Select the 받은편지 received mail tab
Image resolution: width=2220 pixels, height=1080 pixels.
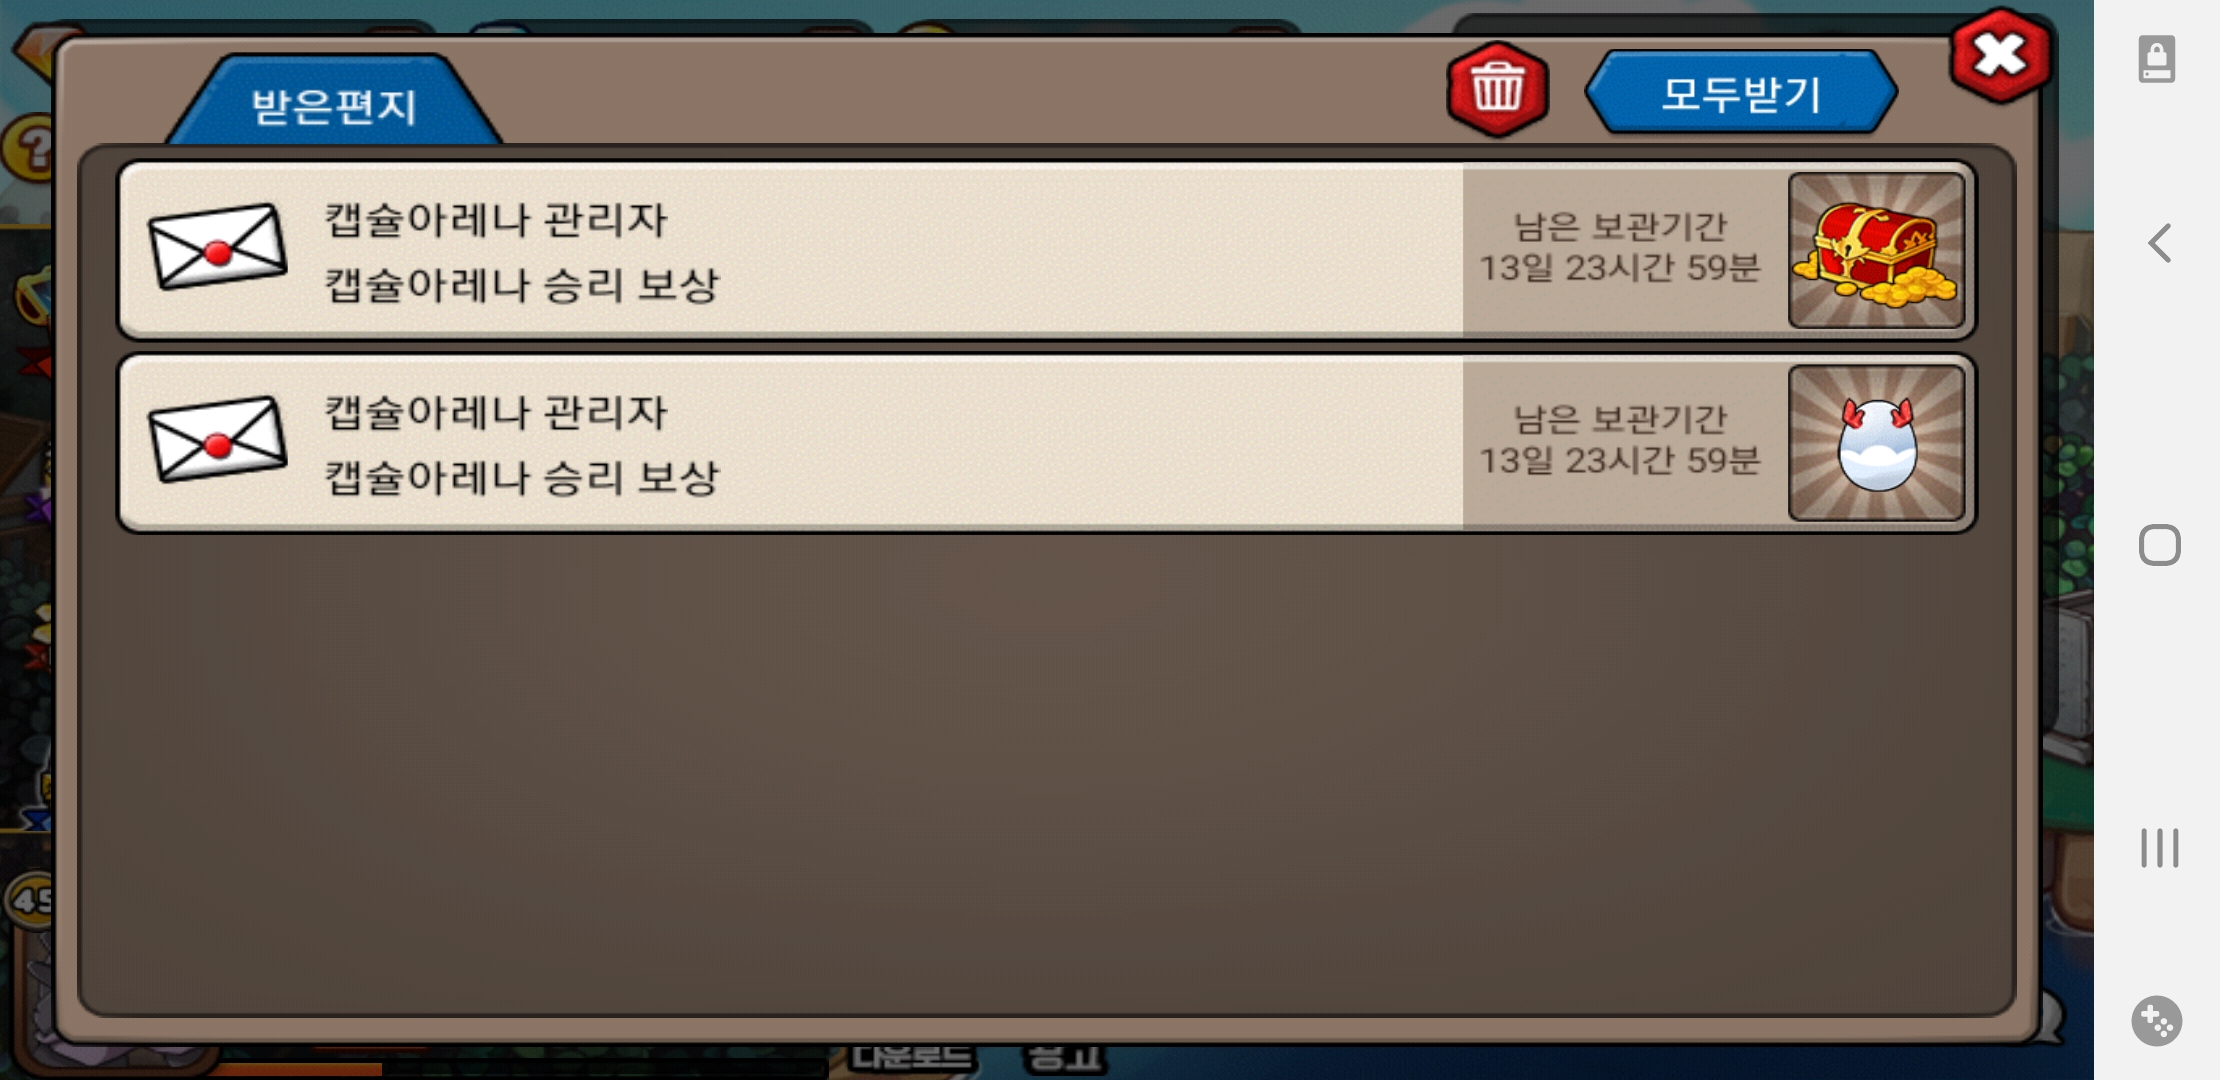coord(333,103)
